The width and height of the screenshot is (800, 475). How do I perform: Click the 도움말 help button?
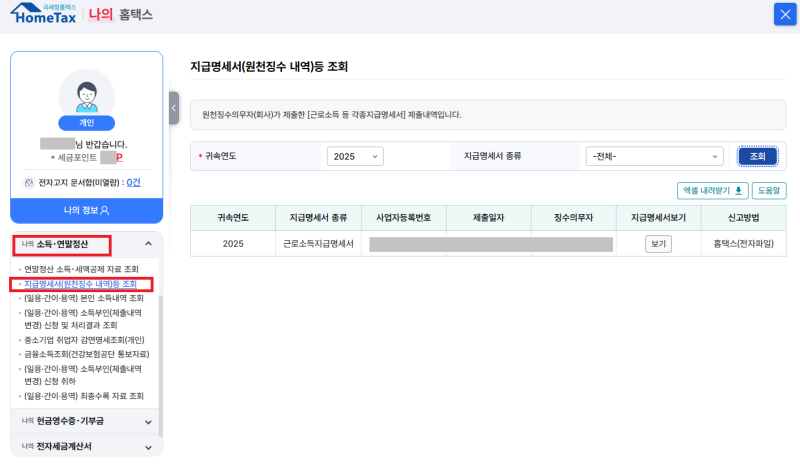coord(769,191)
